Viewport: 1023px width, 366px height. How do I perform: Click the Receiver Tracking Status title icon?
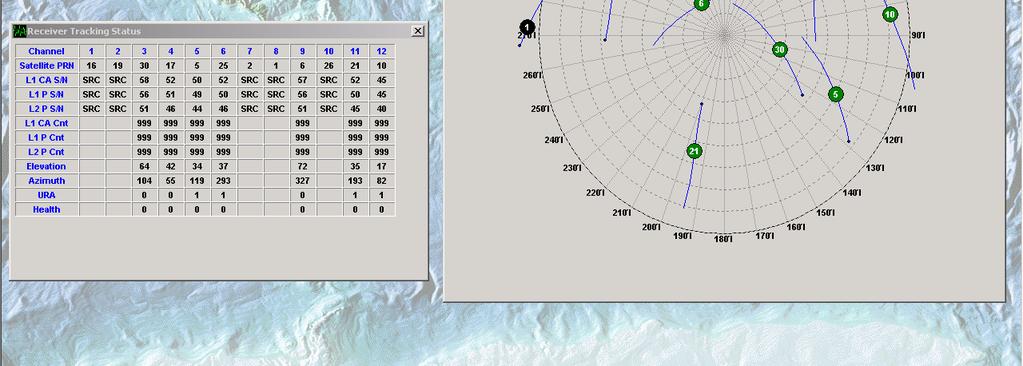[20, 31]
